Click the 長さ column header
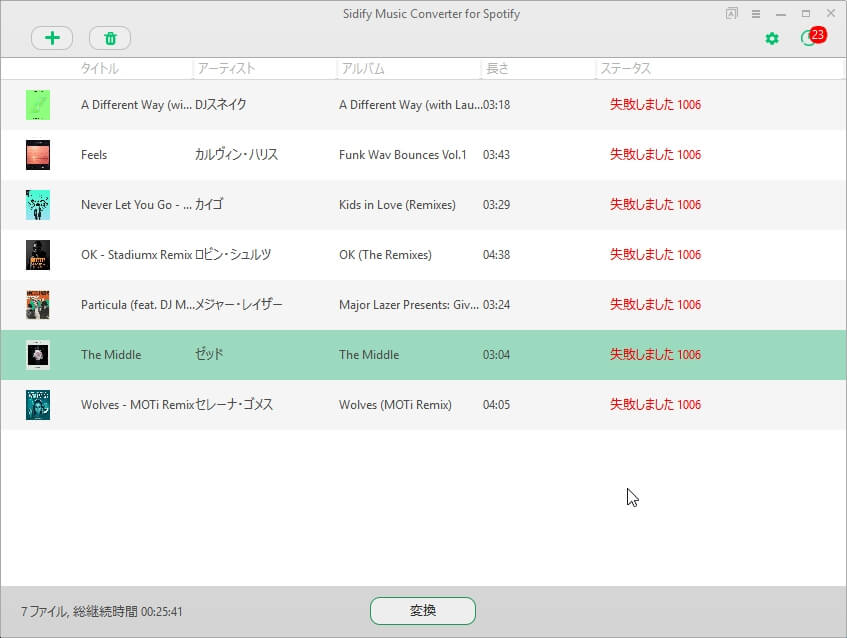Image resolution: width=847 pixels, height=638 pixels. (497, 69)
